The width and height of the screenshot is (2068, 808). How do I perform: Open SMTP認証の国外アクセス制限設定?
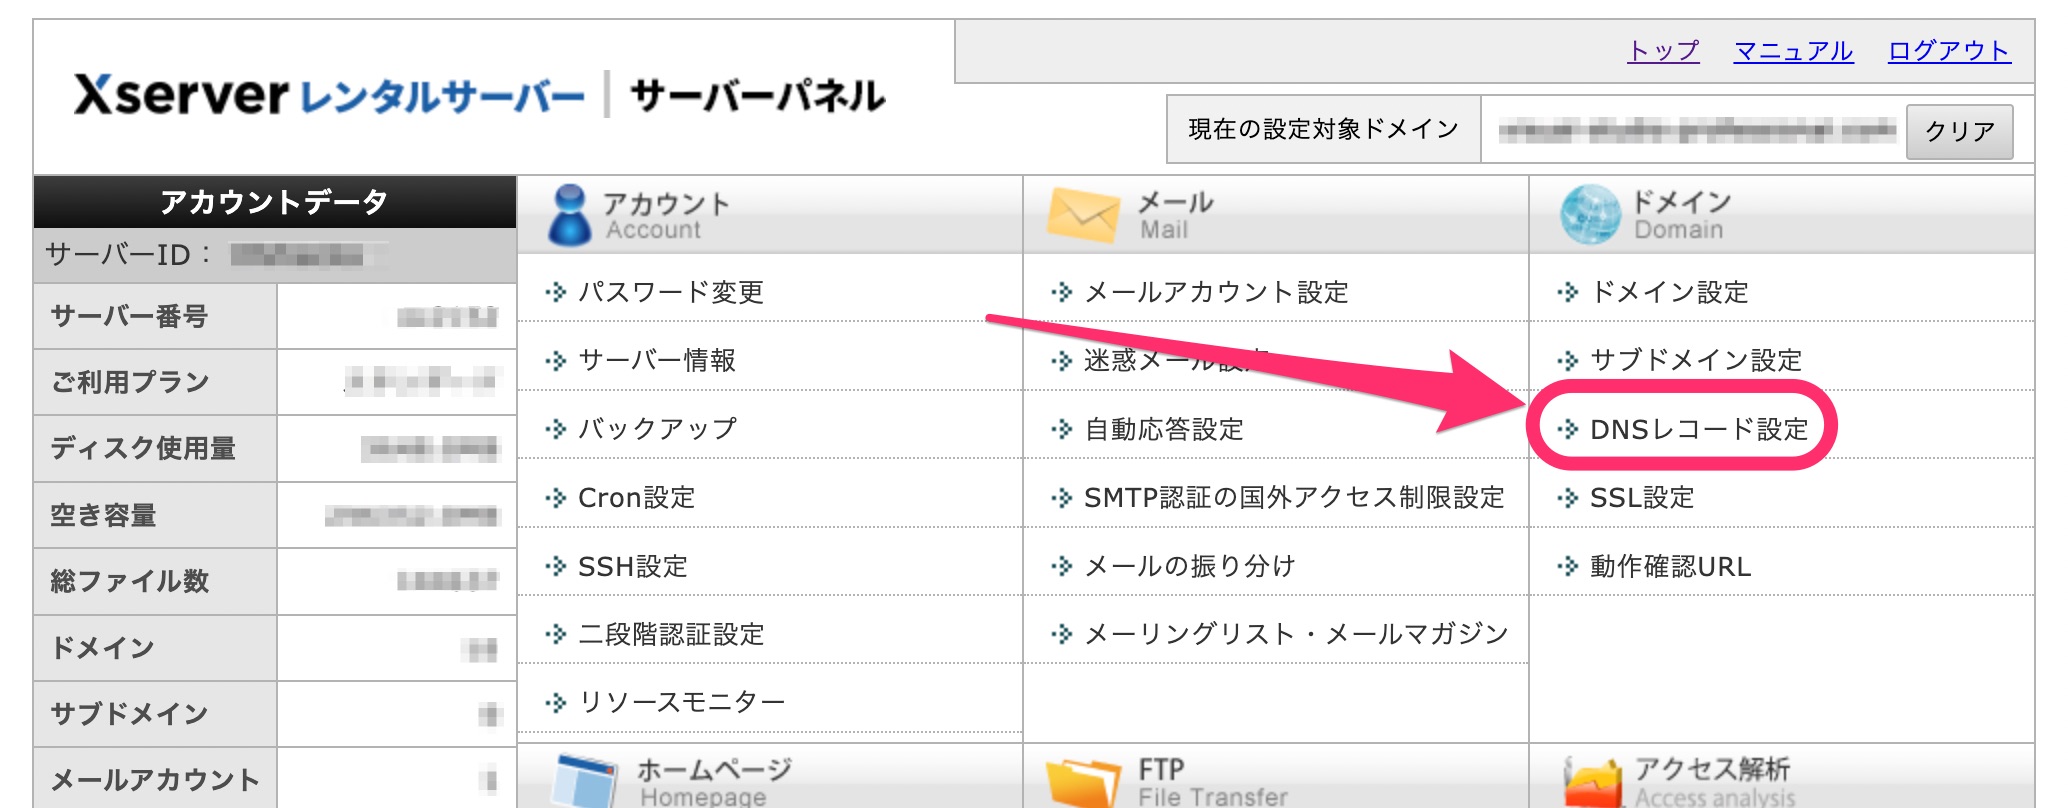(1294, 497)
